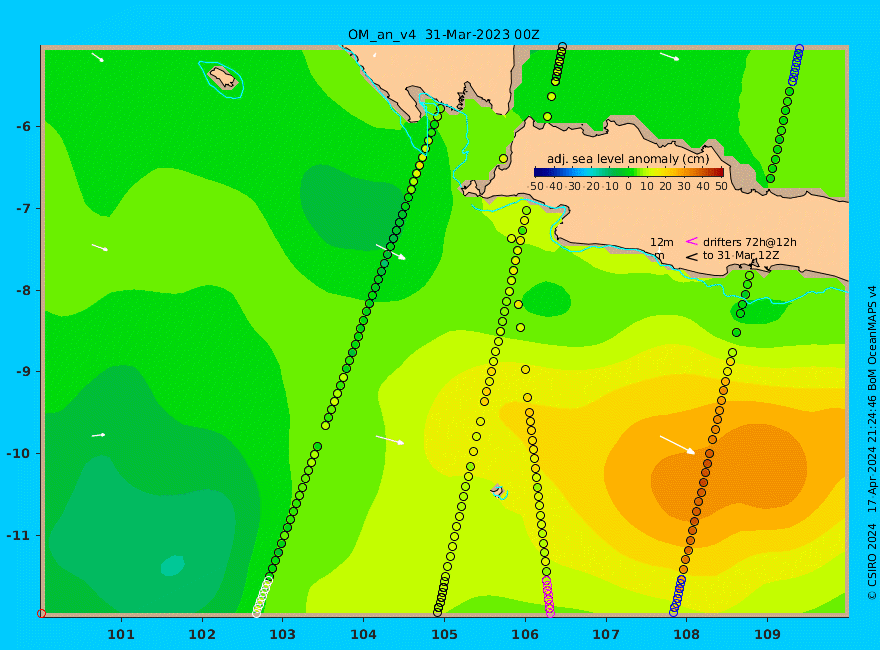
Task: Click the longitude label 107
Action: point(606,634)
